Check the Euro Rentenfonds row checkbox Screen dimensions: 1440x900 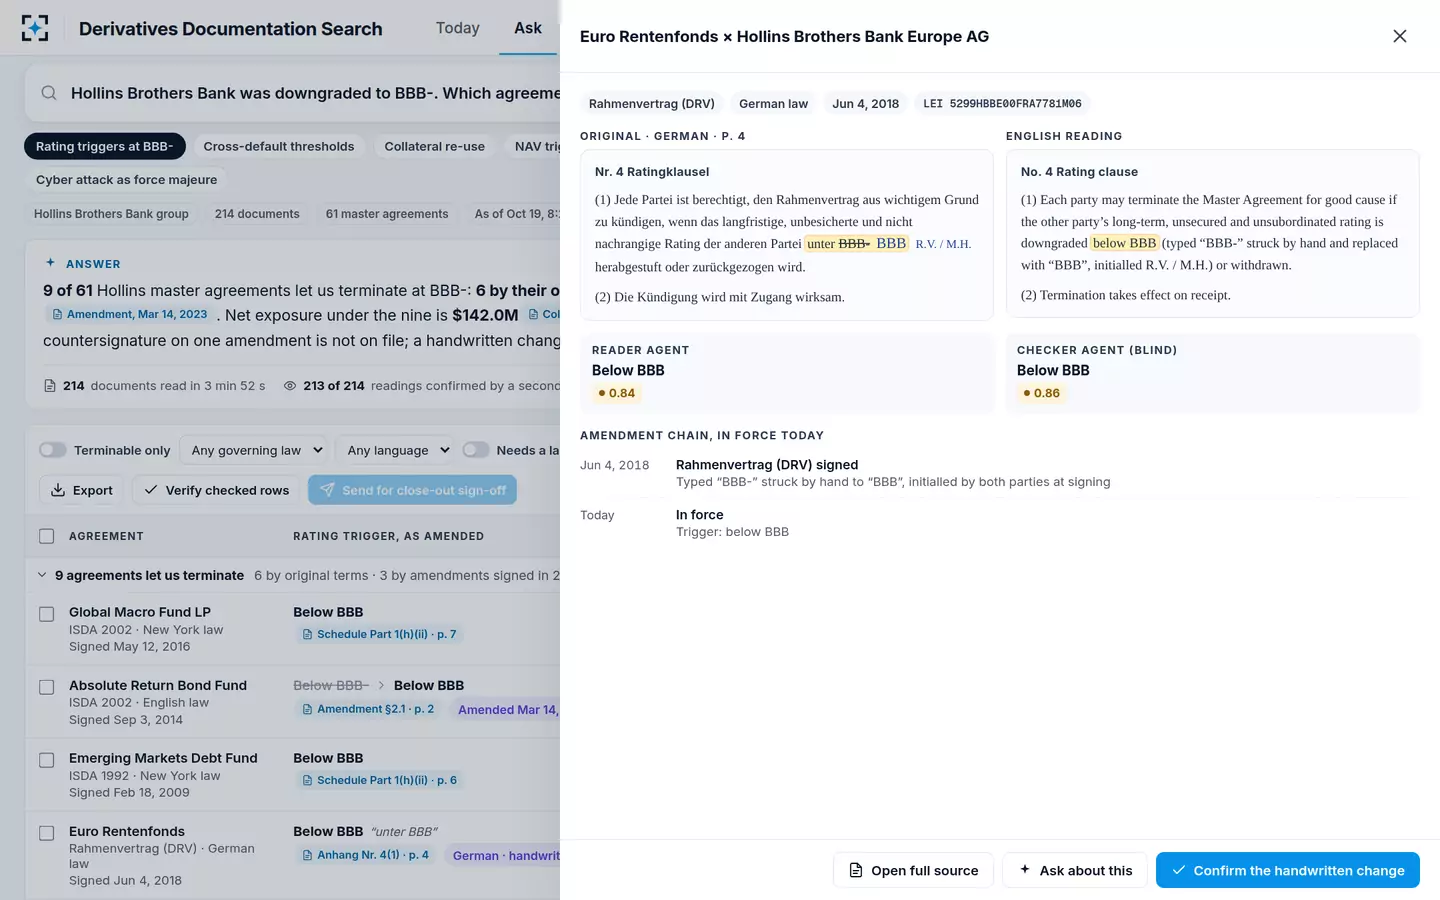pyautogui.click(x=47, y=833)
